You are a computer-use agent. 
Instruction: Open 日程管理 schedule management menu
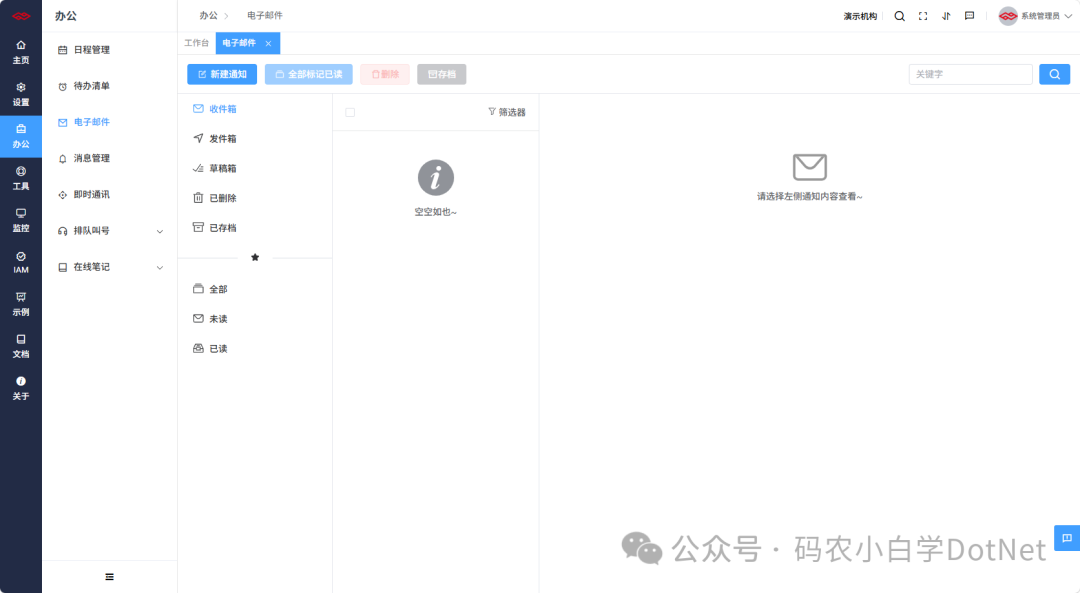[110, 50]
